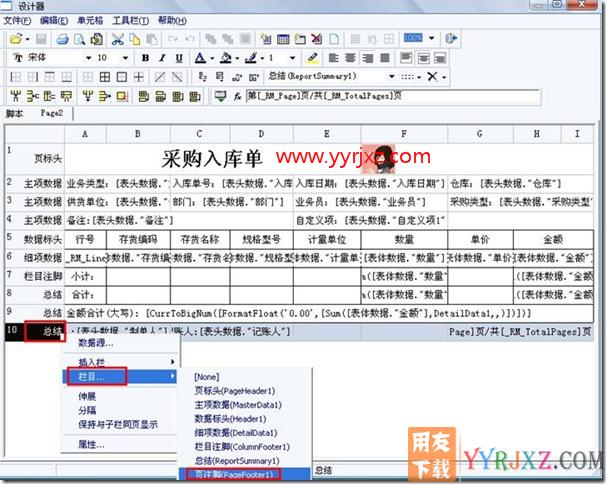Click the font color A button
Screen dimensions: 606x484
(200, 58)
